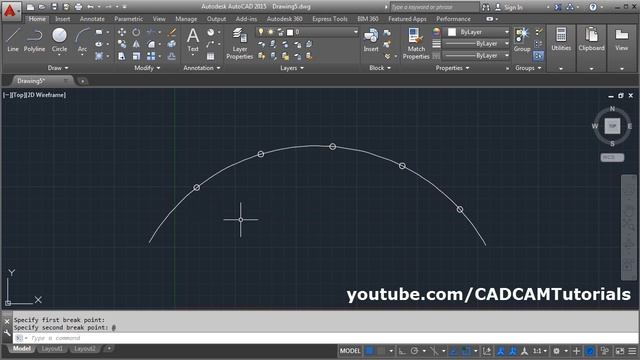
Task: Click the Copy tool icon
Action: pos(122,44)
